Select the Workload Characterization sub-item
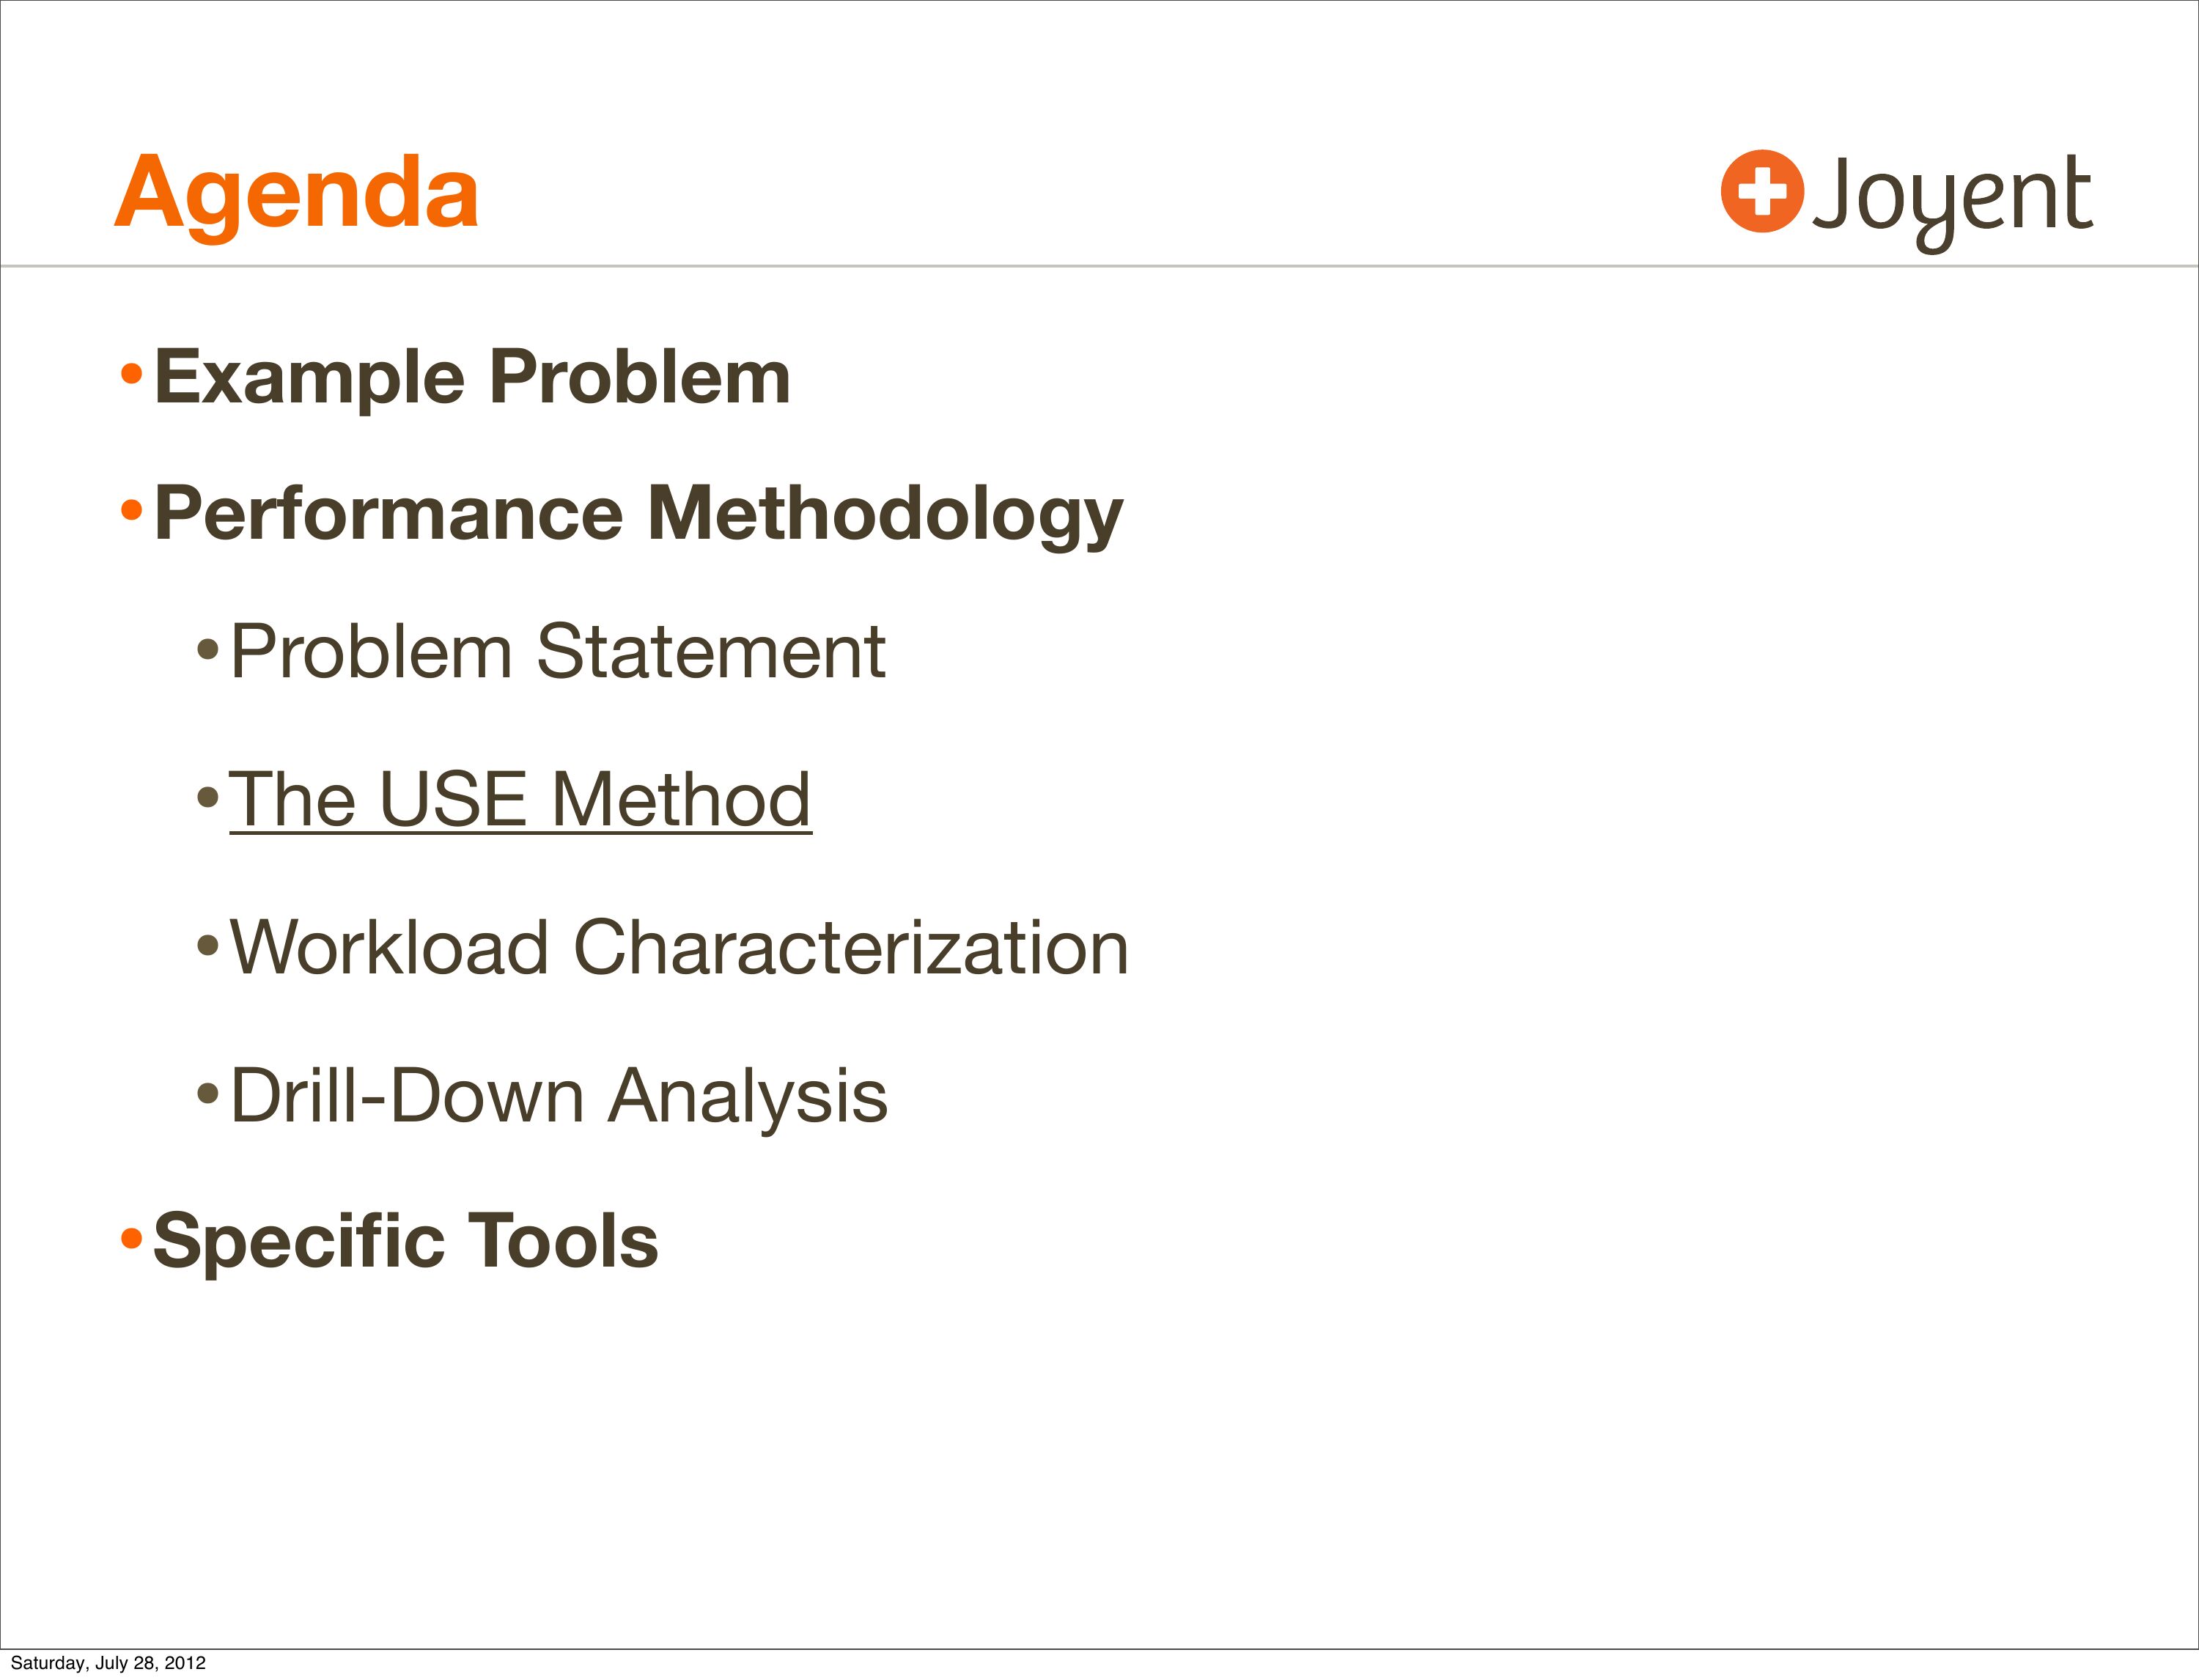The height and width of the screenshot is (1680, 2199). coord(679,946)
